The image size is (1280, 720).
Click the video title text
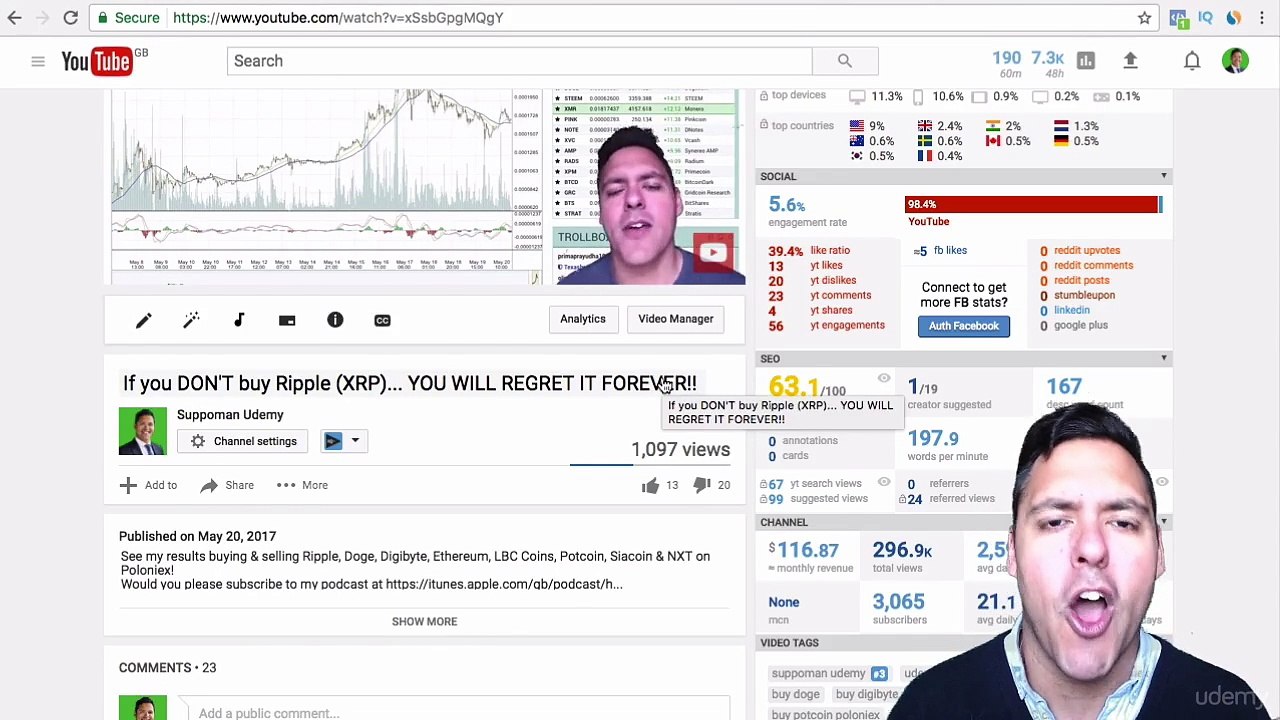[409, 383]
